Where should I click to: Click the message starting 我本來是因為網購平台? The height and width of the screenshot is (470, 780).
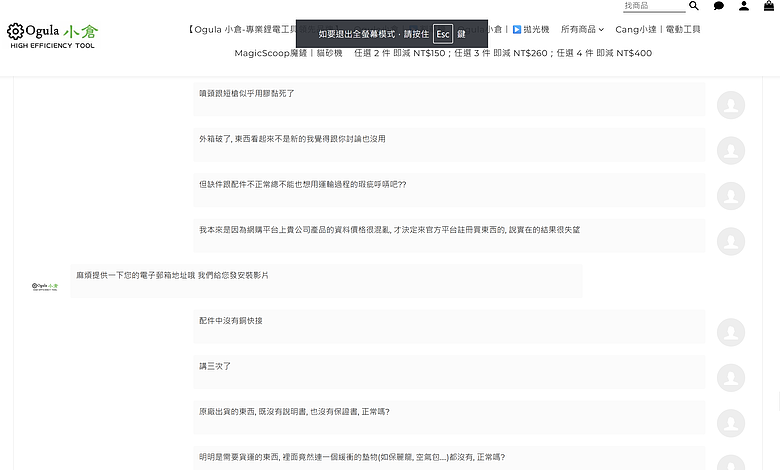pos(449,235)
